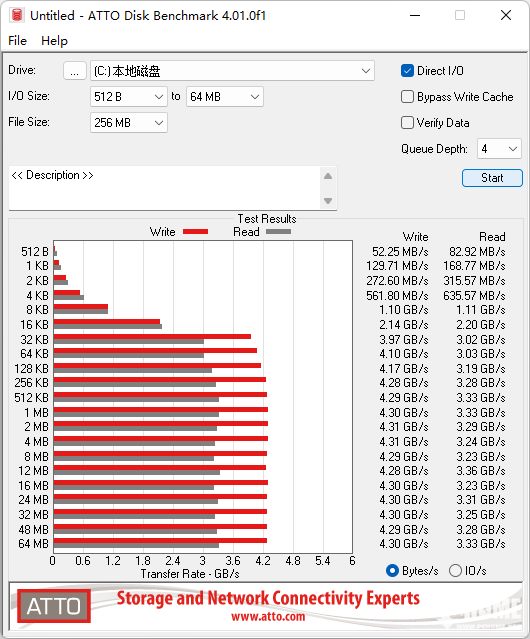Click the 12 MB row label in chart
The height and width of the screenshot is (639, 530).
[x=33, y=471]
